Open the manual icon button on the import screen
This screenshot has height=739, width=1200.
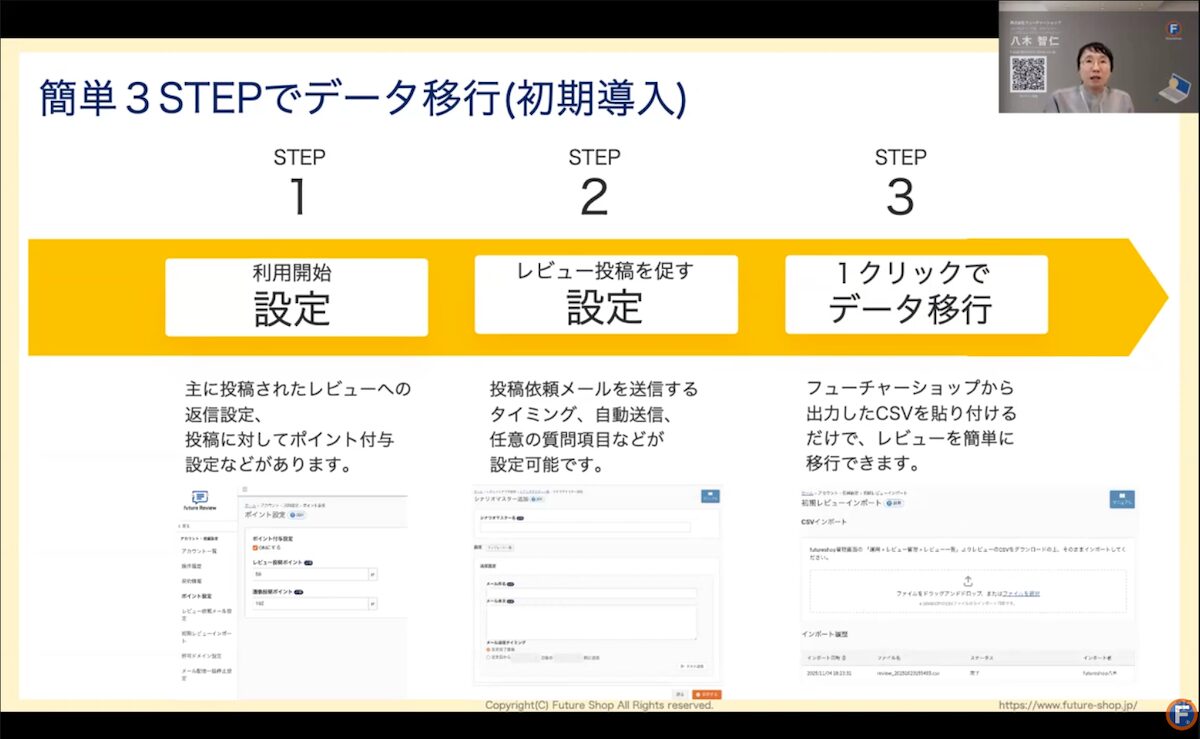(x=1121, y=499)
